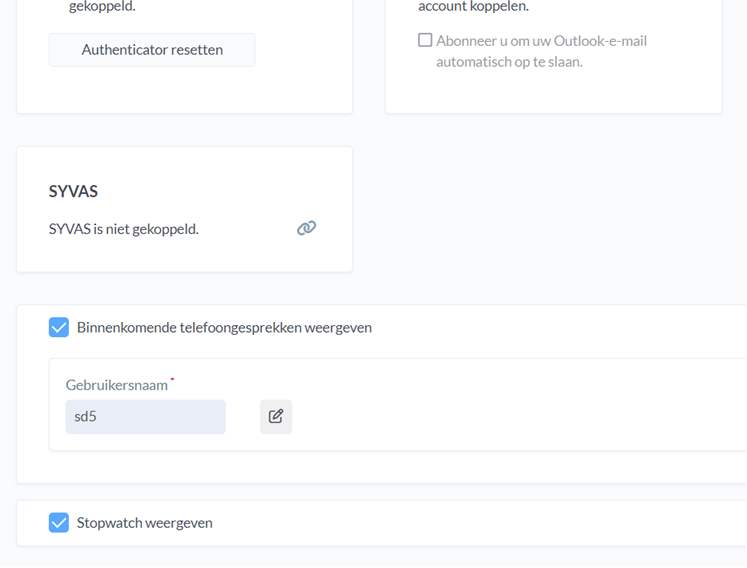The image size is (747, 568).
Task: Click the 'automatisch op te slaan.' text line
Action: click(x=509, y=62)
